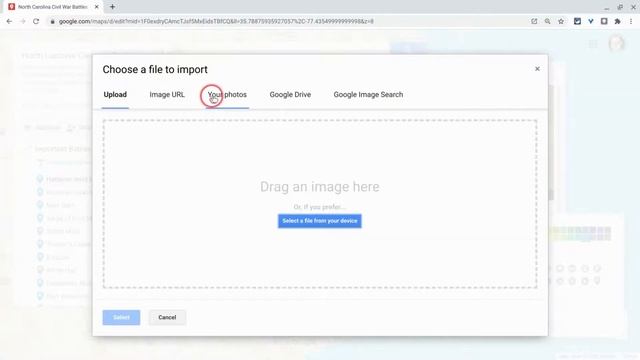Viewport: 640px width, 360px height.
Task: Open the Image URL tab
Action: tap(167, 95)
